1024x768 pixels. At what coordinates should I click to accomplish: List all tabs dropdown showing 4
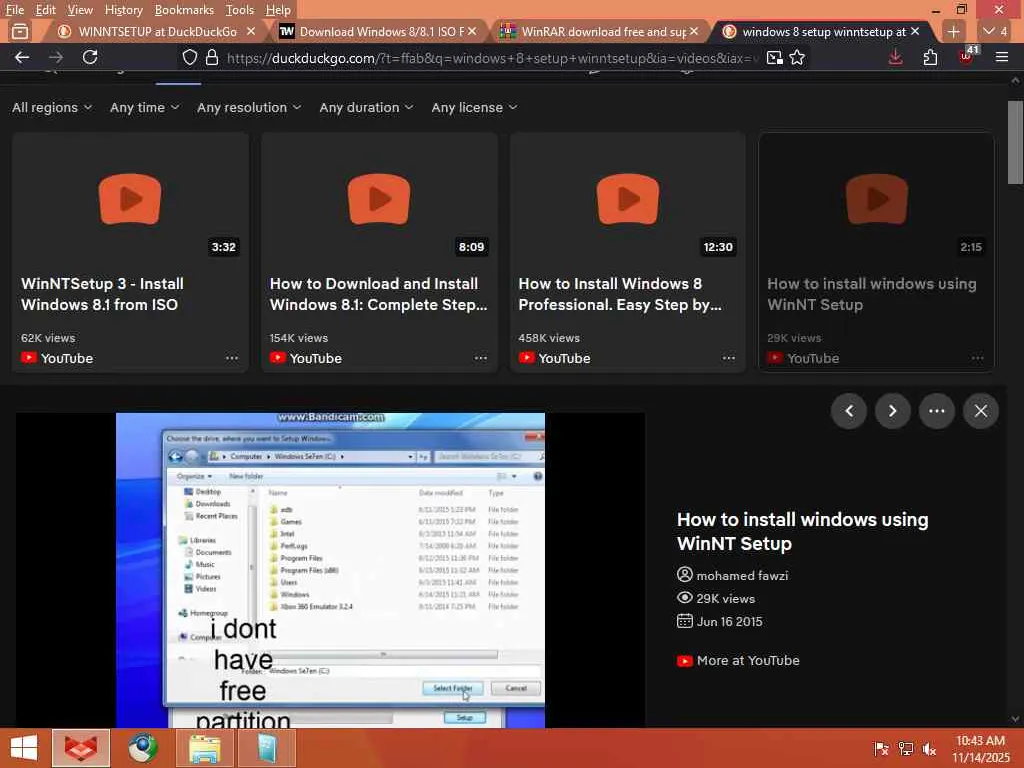tap(995, 31)
